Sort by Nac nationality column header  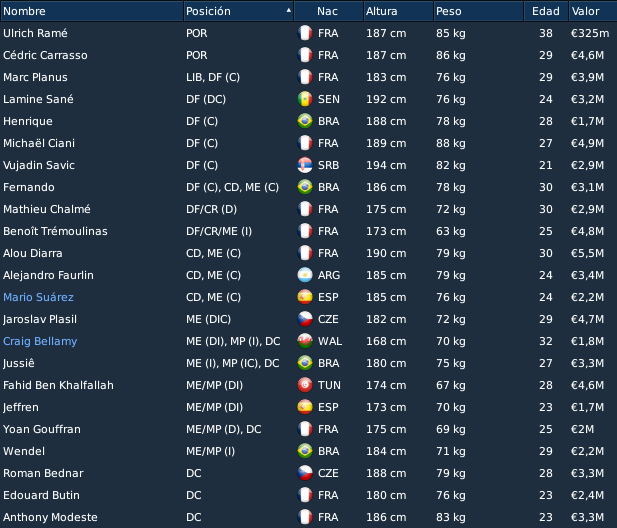point(328,11)
